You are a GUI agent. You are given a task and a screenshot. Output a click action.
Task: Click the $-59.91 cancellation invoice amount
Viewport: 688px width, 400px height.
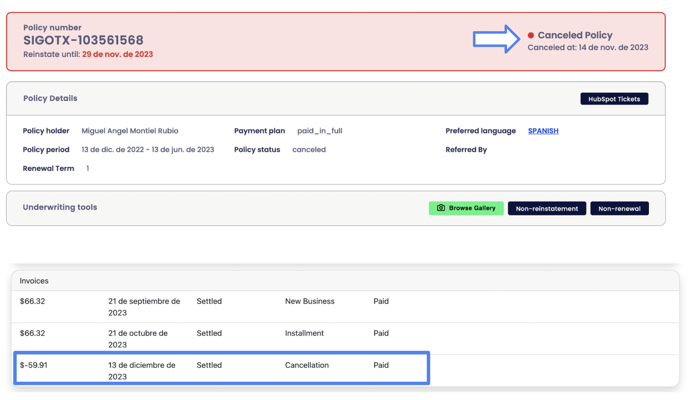(34, 365)
